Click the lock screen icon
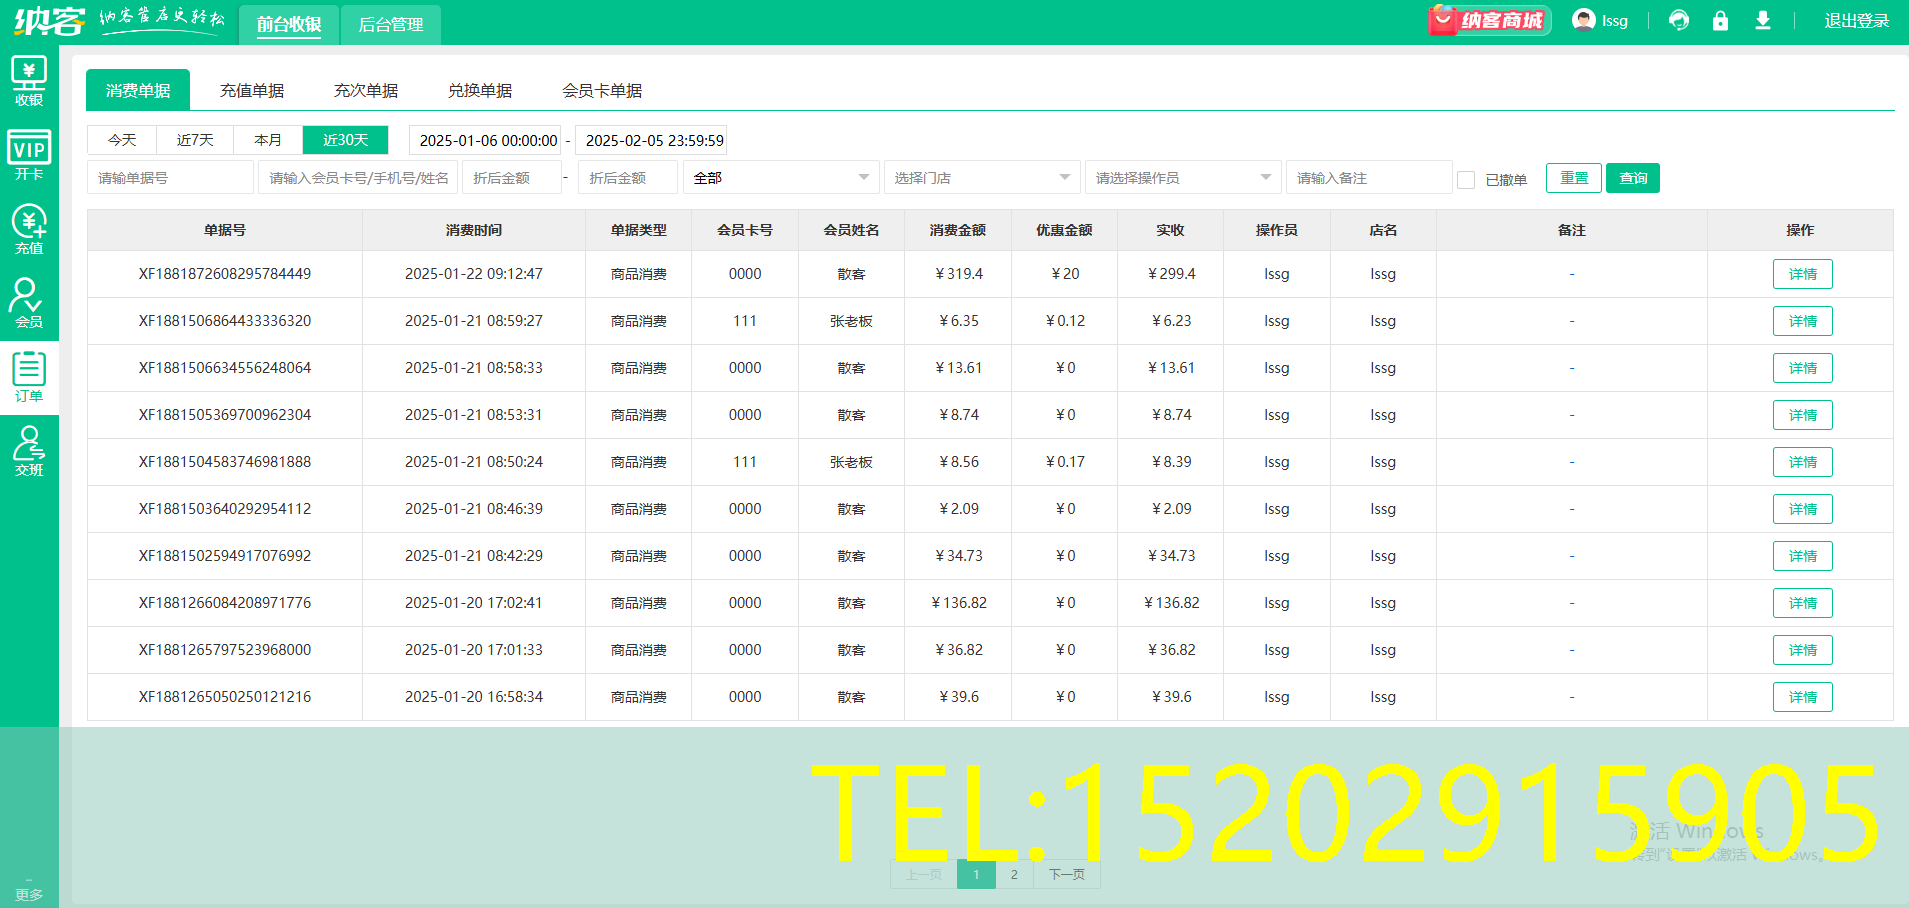Viewport: 1909px width, 908px height. coord(1720,21)
